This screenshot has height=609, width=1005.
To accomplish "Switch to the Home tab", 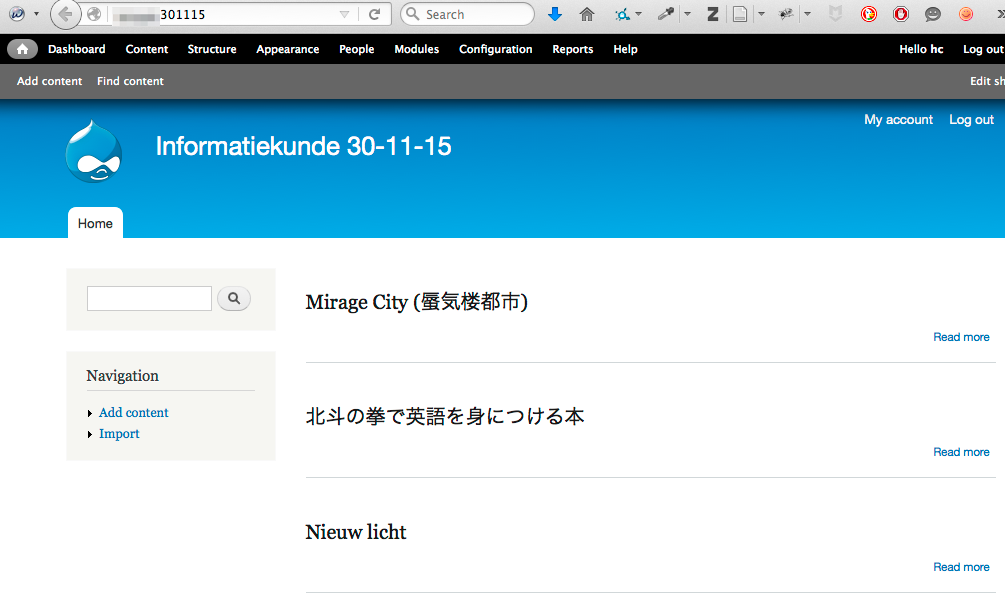I will point(95,223).
